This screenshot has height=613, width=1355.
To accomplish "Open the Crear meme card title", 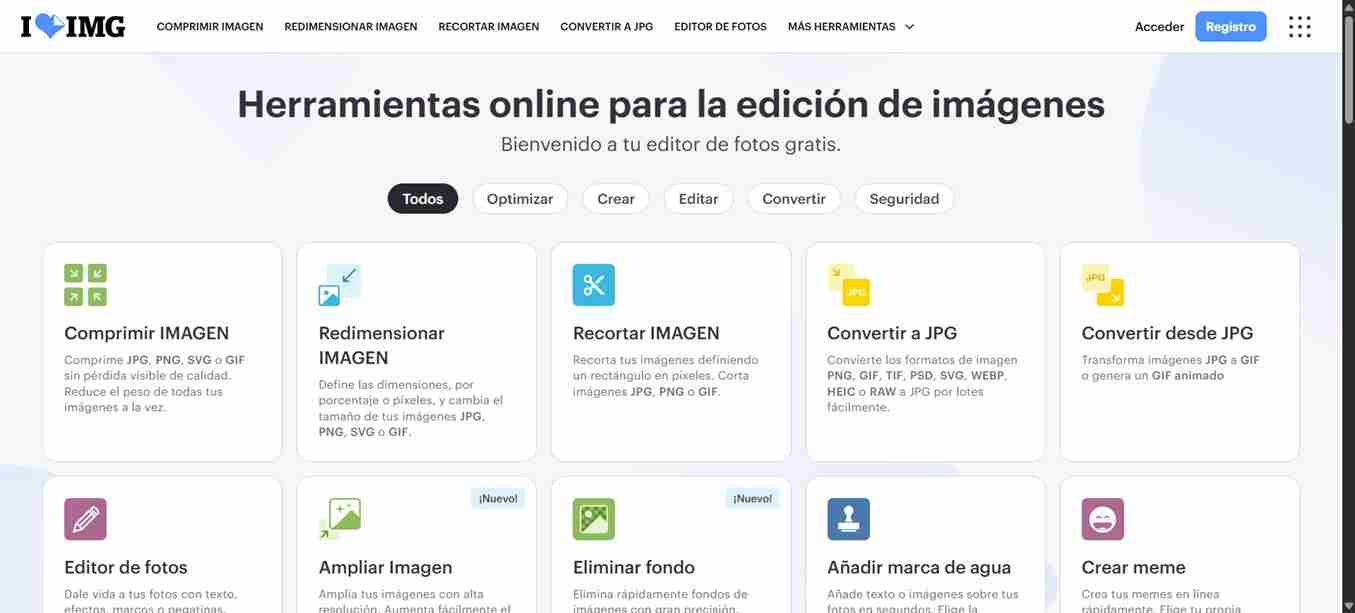I will (x=1133, y=567).
